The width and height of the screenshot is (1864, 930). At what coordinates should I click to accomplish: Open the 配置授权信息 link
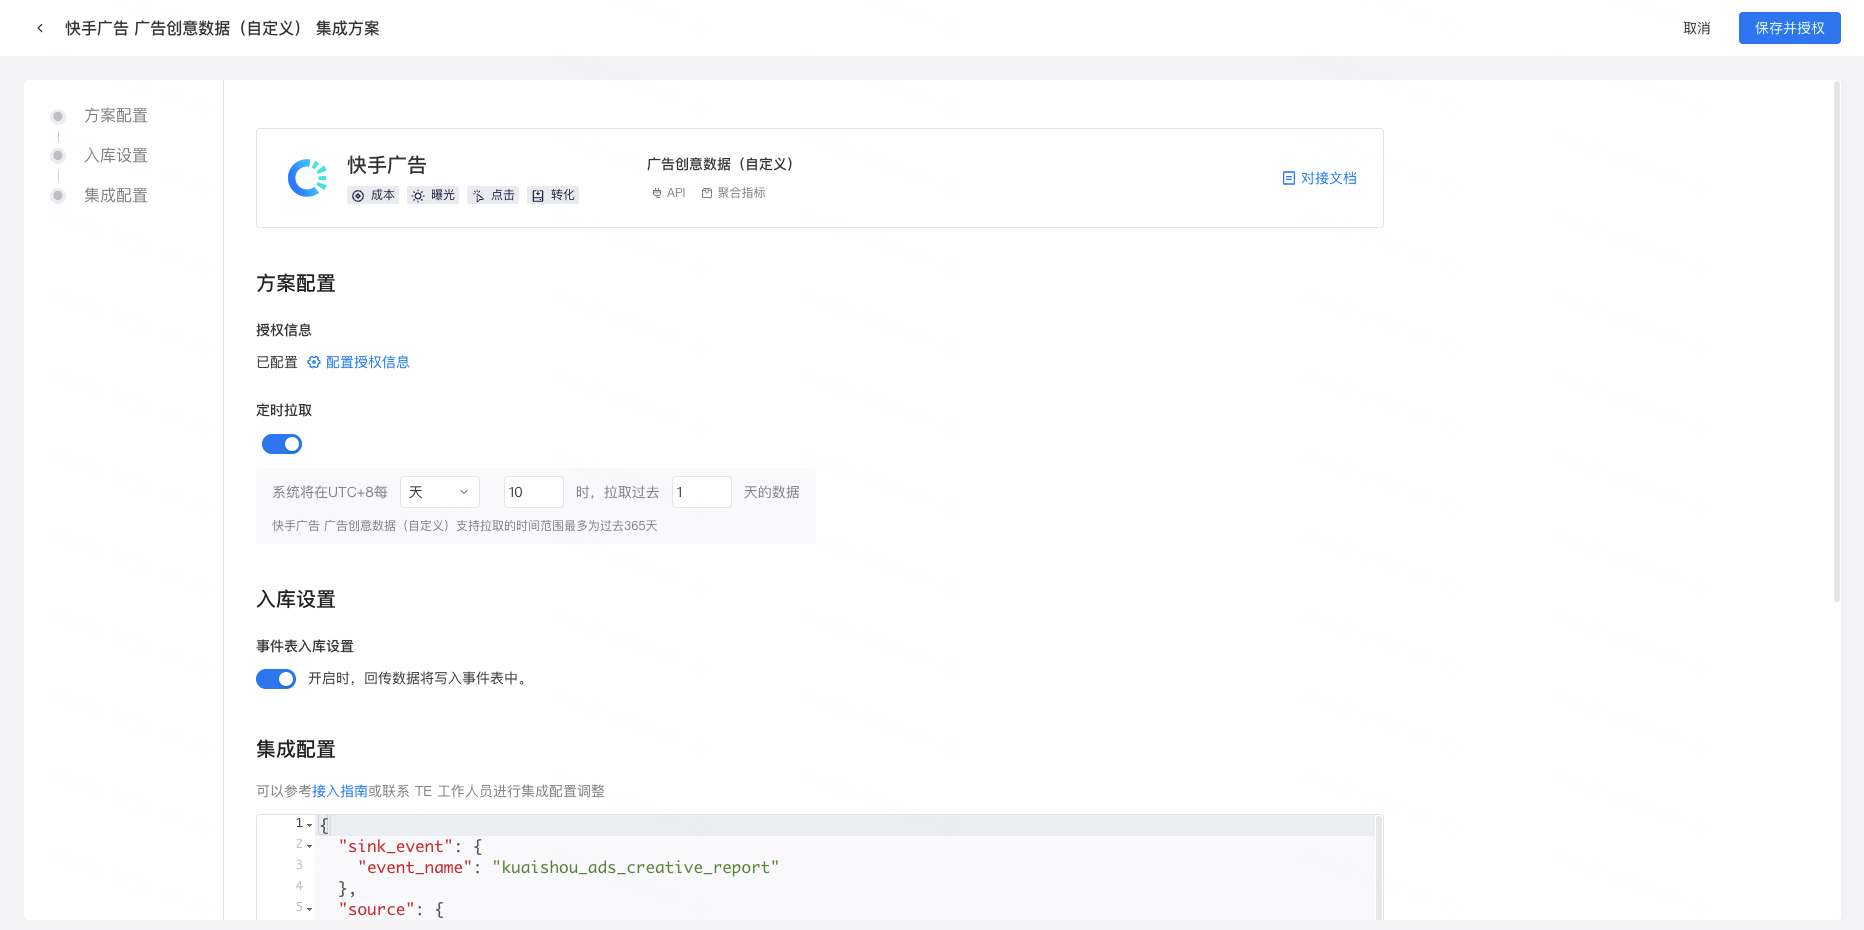coord(368,362)
